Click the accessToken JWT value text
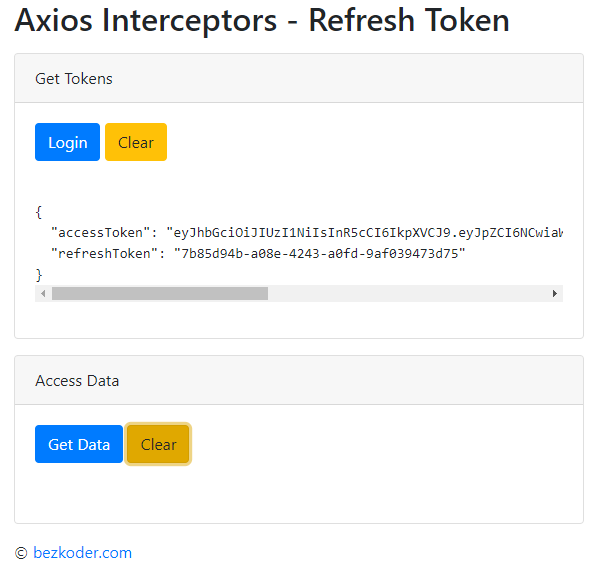The height and width of the screenshot is (570, 600). tap(364, 233)
